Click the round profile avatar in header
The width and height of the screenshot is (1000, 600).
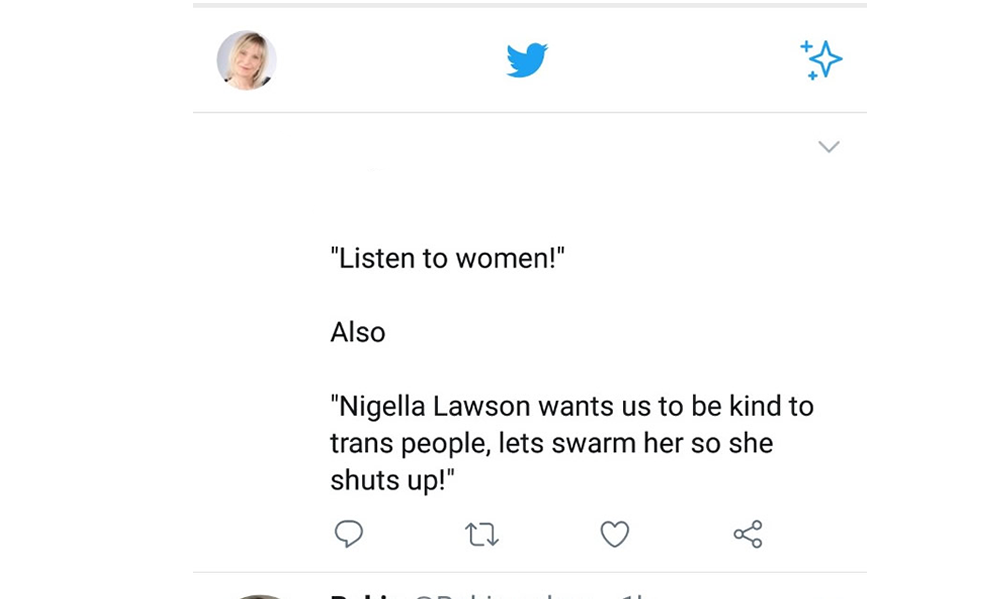point(247,60)
